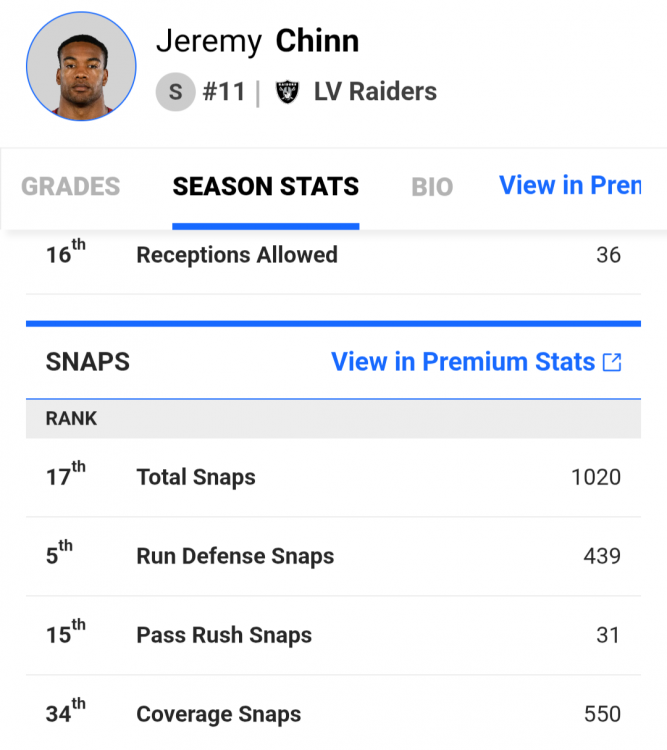Switch to the Grades tab
The height and width of the screenshot is (750, 667).
pyautogui.click(x=70, y=186)
